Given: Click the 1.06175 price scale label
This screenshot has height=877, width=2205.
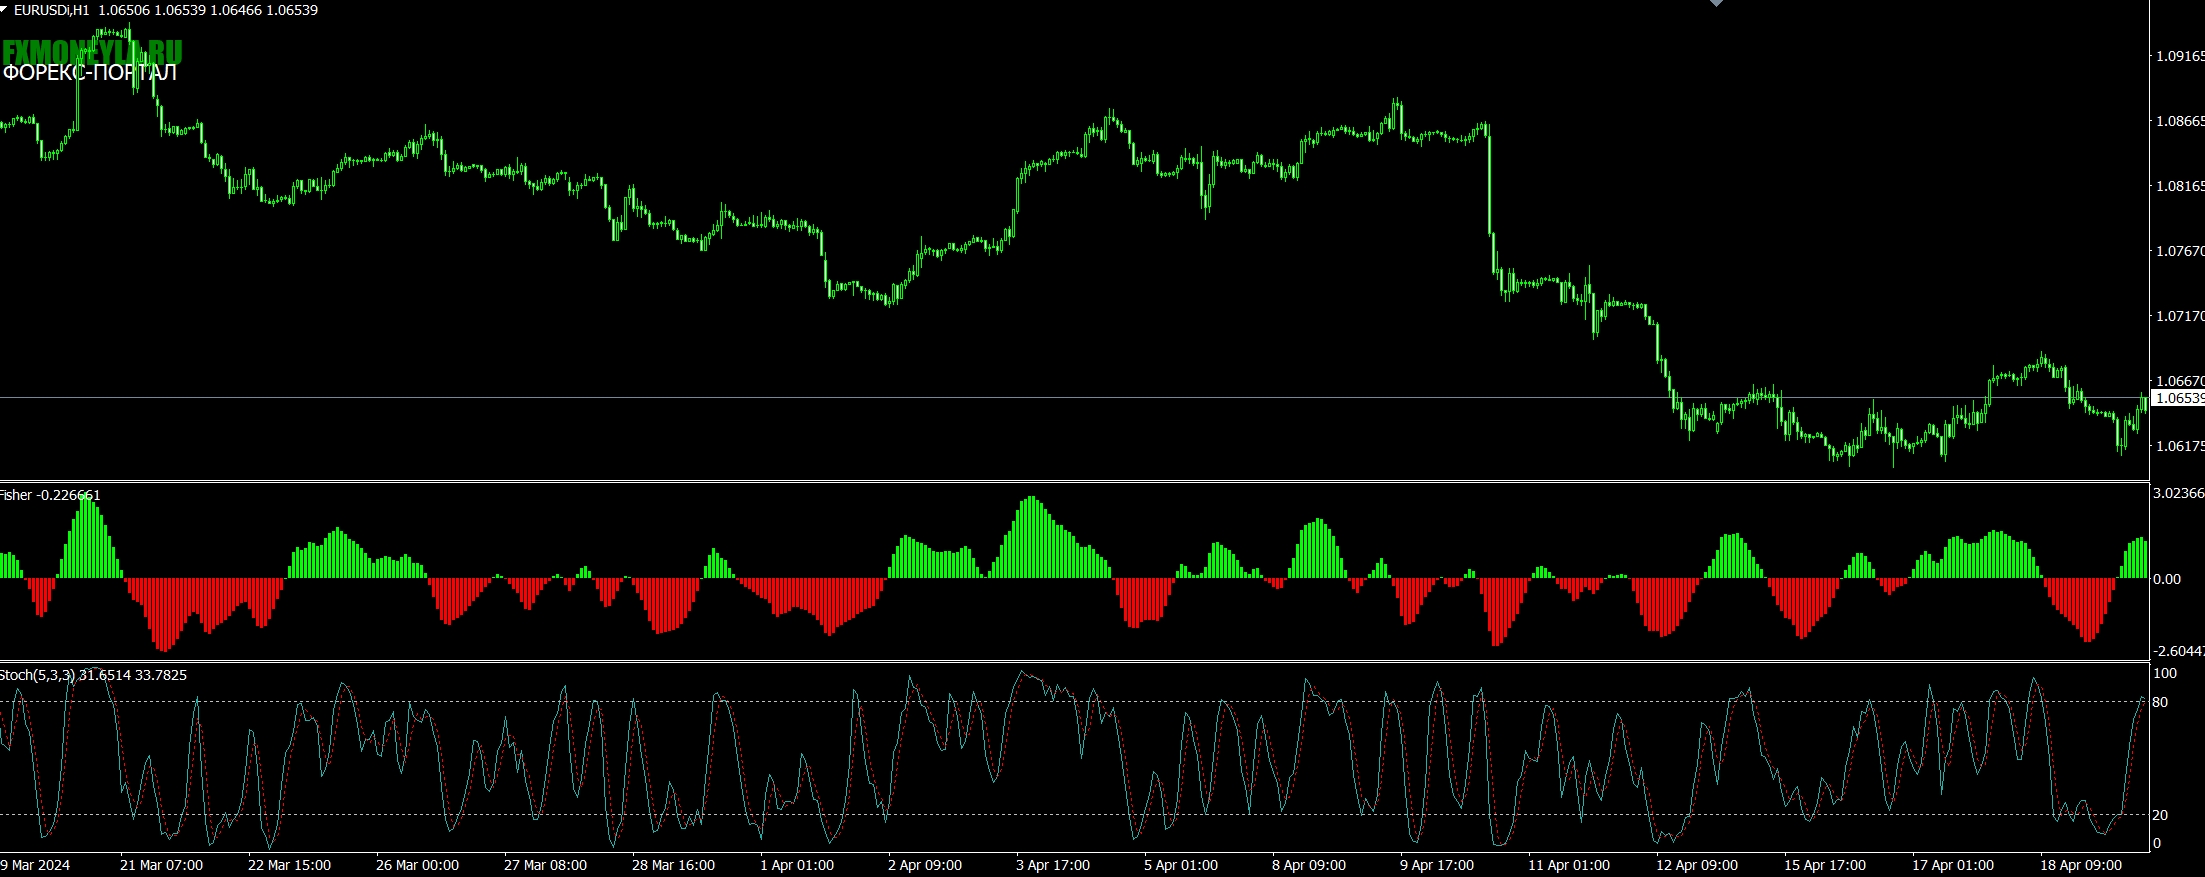Looking at the screenshot, I should pyautogui.click(x=2179, y=446).
